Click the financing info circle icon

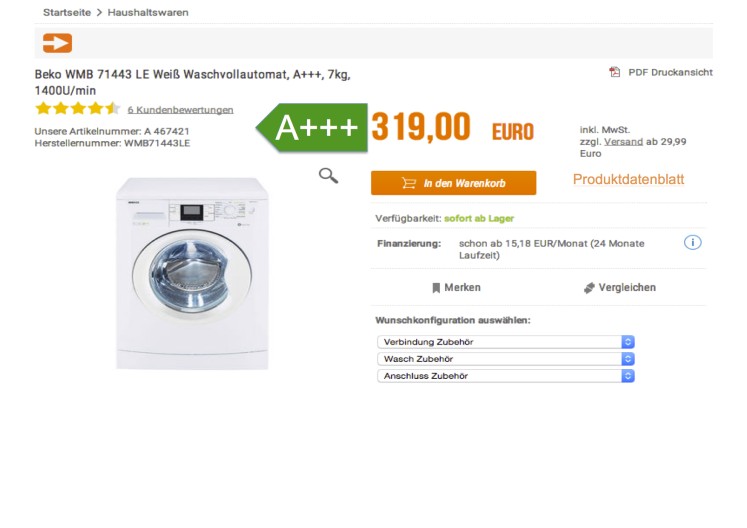tap(692, 243)
